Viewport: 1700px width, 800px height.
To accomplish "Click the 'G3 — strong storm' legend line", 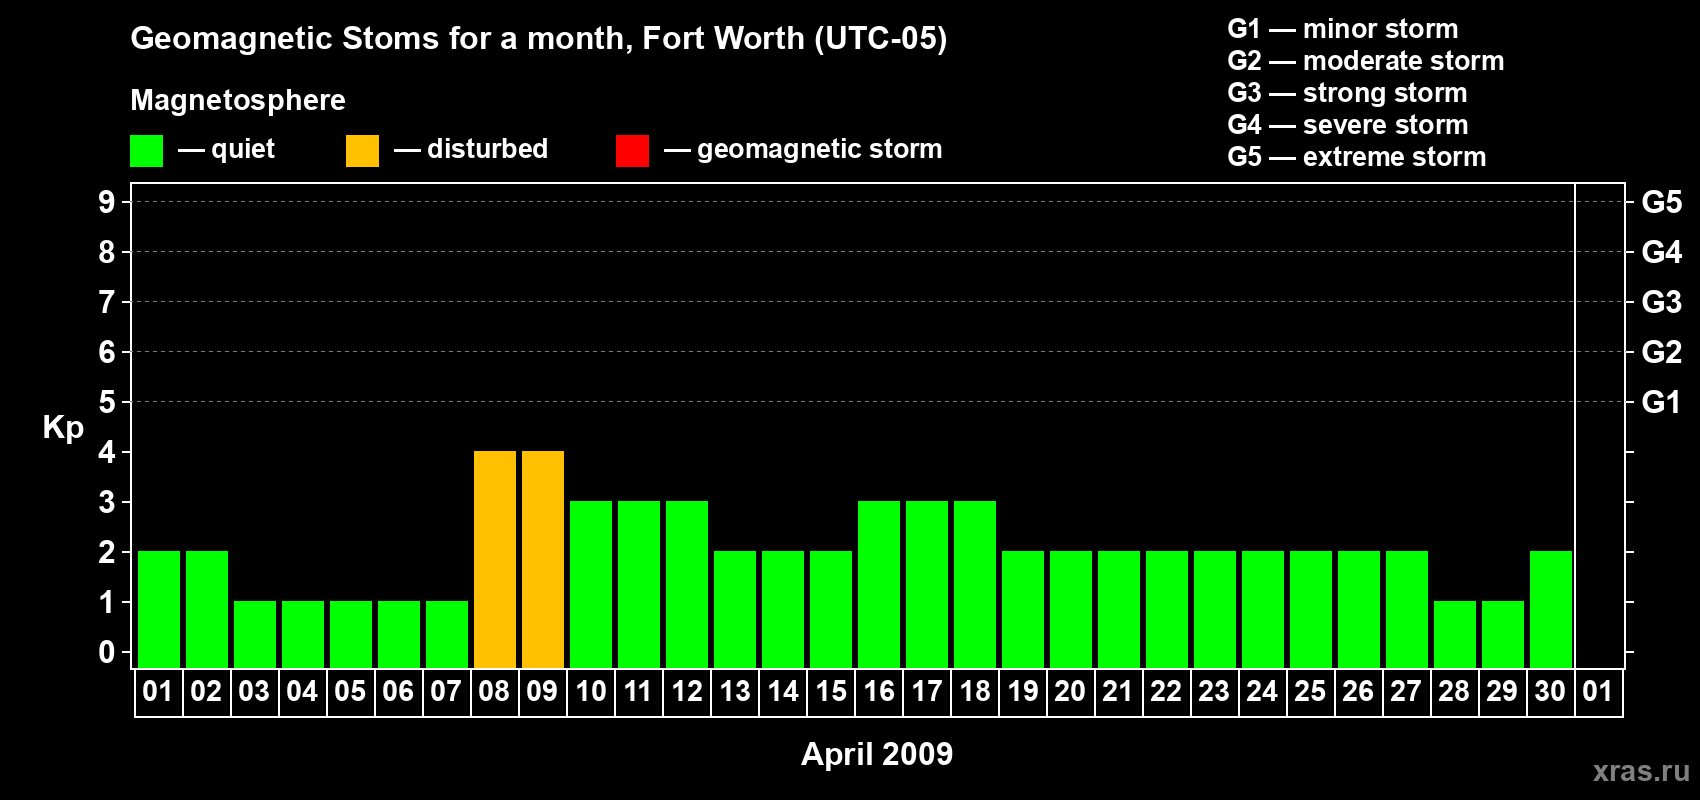I will point(1347,92).
